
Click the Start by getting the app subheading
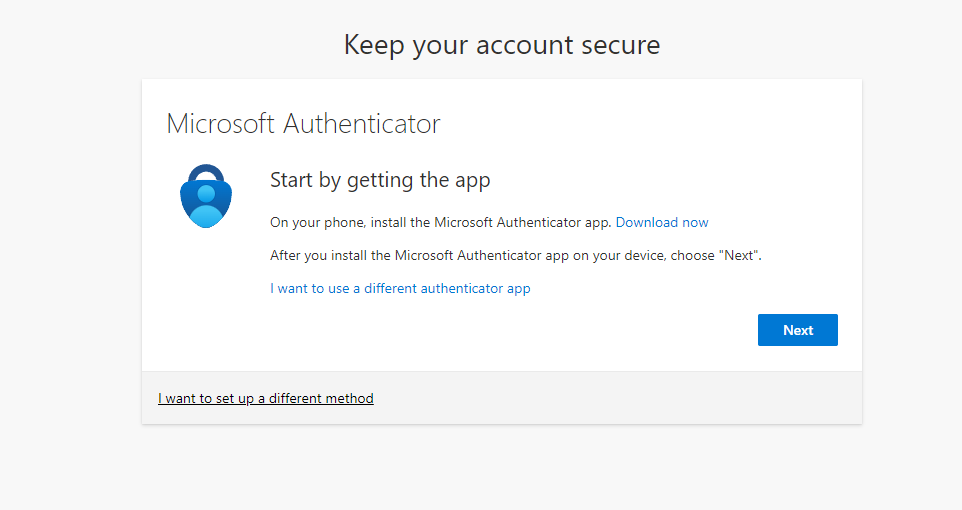380,180
